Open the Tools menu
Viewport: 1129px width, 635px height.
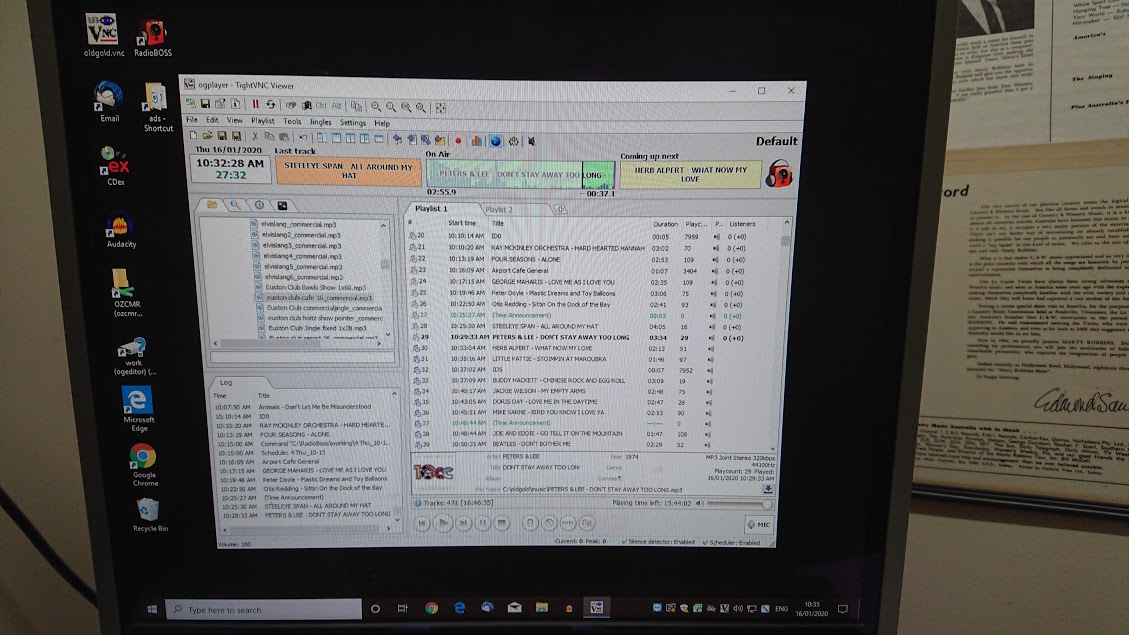pos(292,122)
